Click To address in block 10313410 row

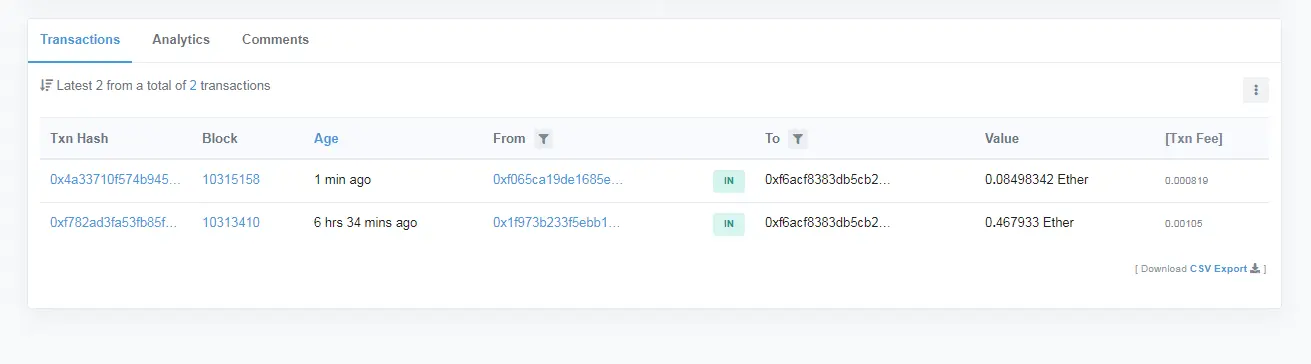click(x=828, y=223)
